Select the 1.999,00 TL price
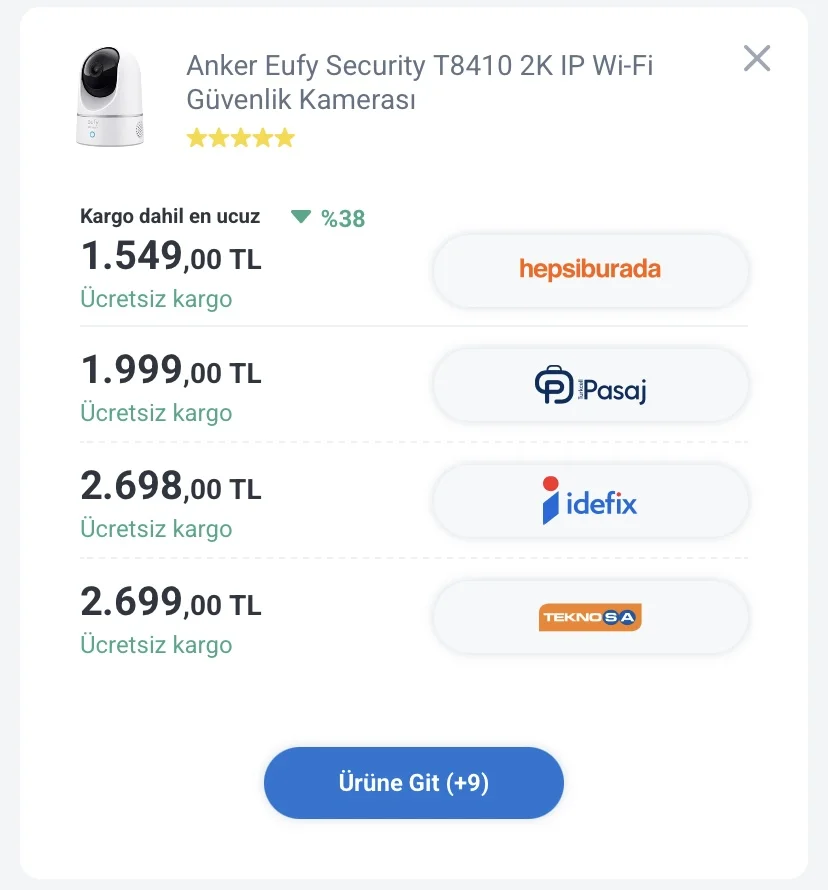The width and height of the screenshot is (828, 890). pyautogui.click(x=170, y=373)
